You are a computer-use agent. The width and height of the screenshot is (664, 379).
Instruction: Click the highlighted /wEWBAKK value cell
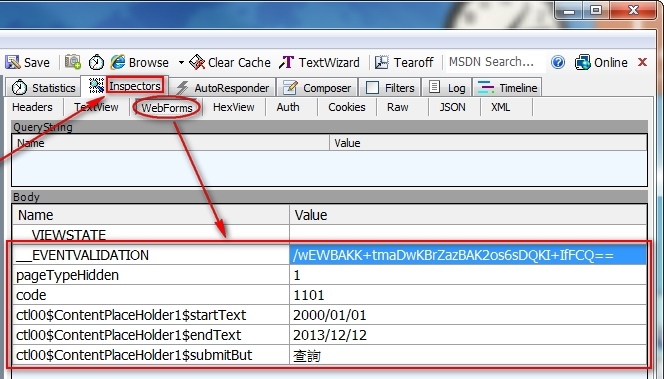coord(468,255)
